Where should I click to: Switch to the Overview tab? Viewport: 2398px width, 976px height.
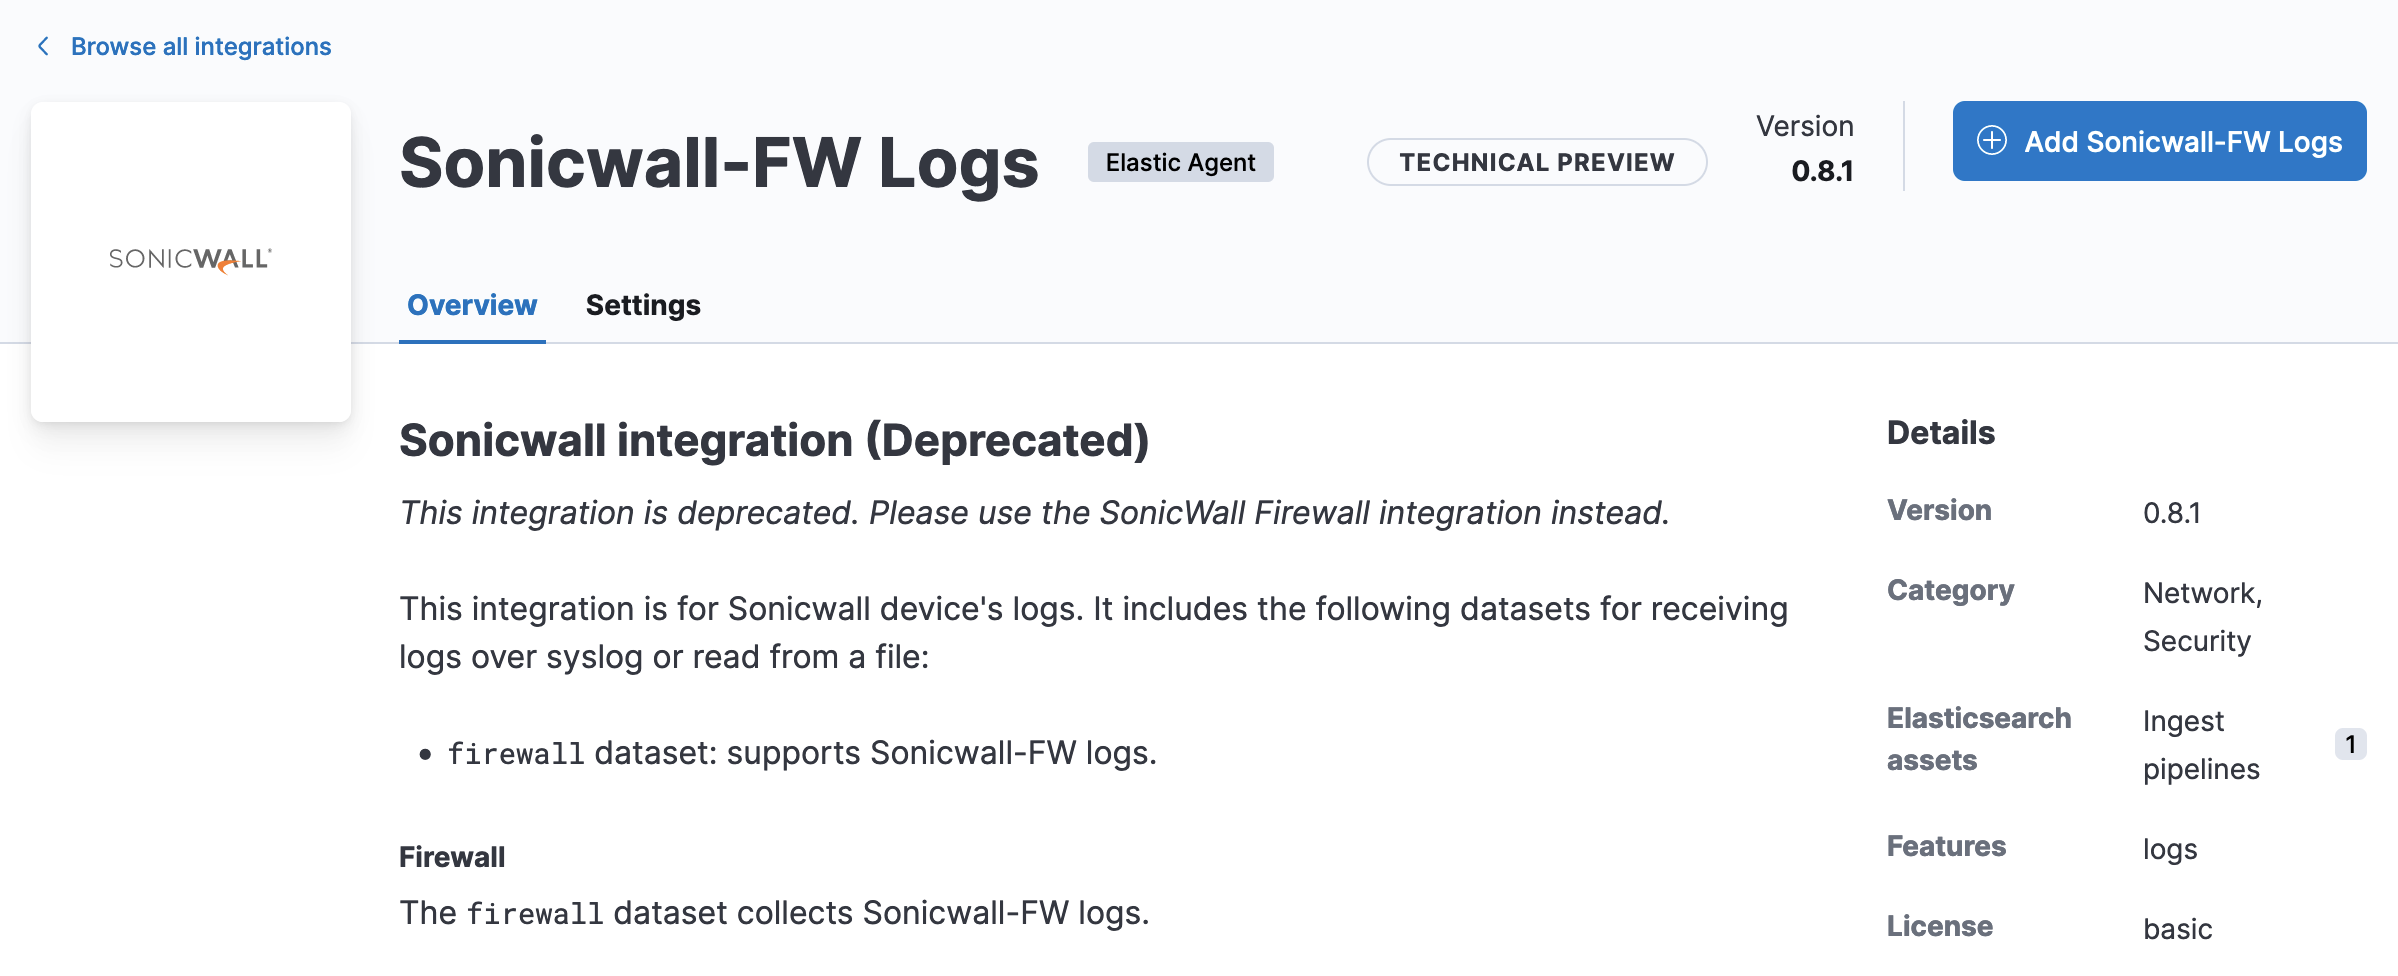[x=472, y=305]
